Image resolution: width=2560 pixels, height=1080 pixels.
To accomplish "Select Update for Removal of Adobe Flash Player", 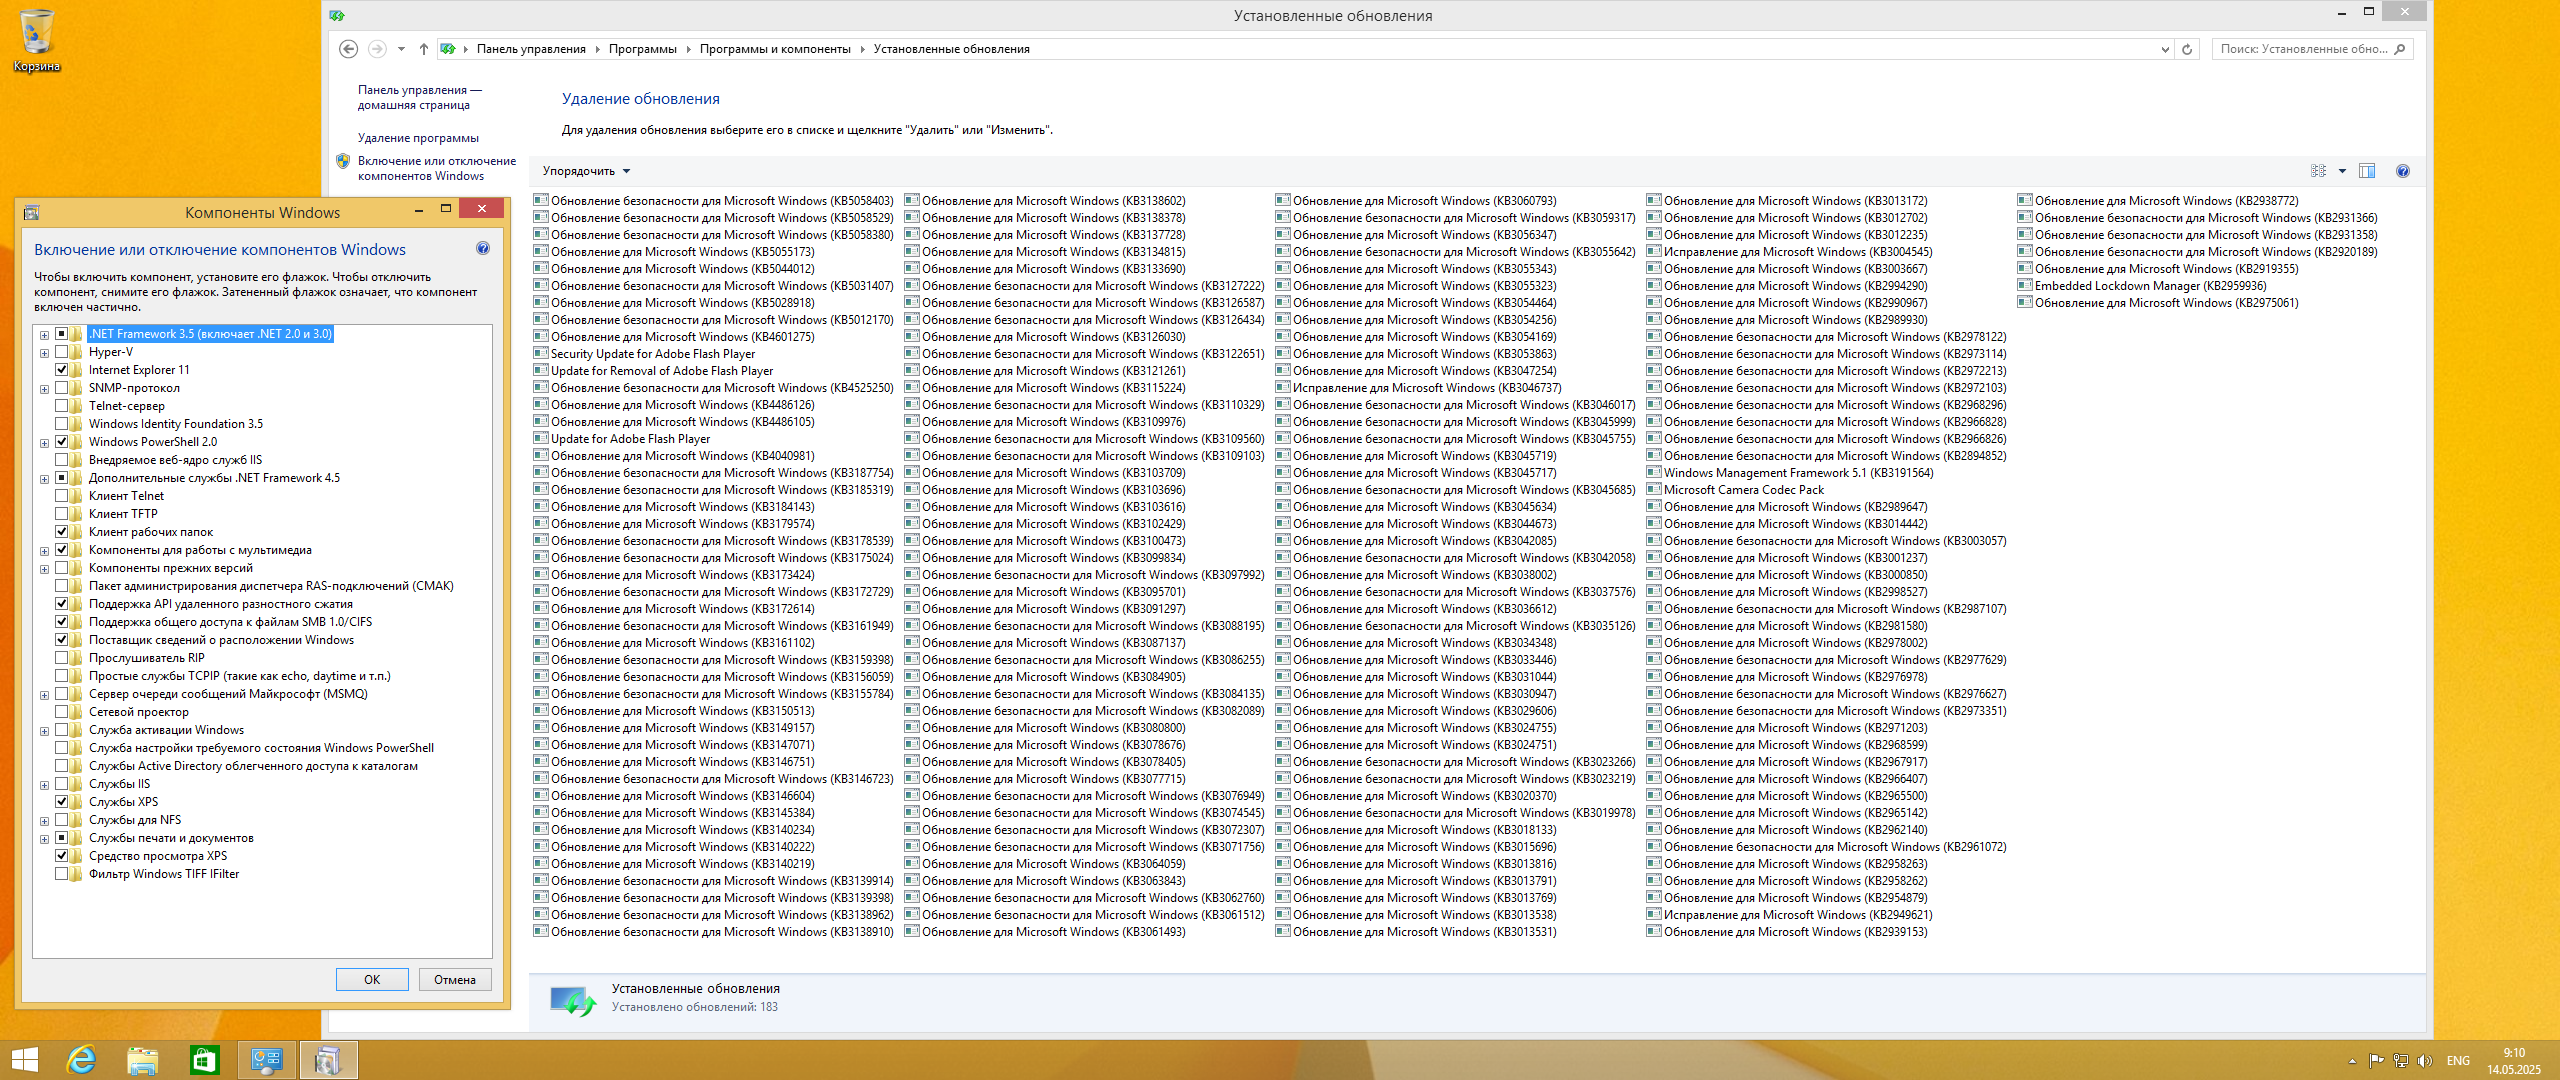I will pos(662,371).
